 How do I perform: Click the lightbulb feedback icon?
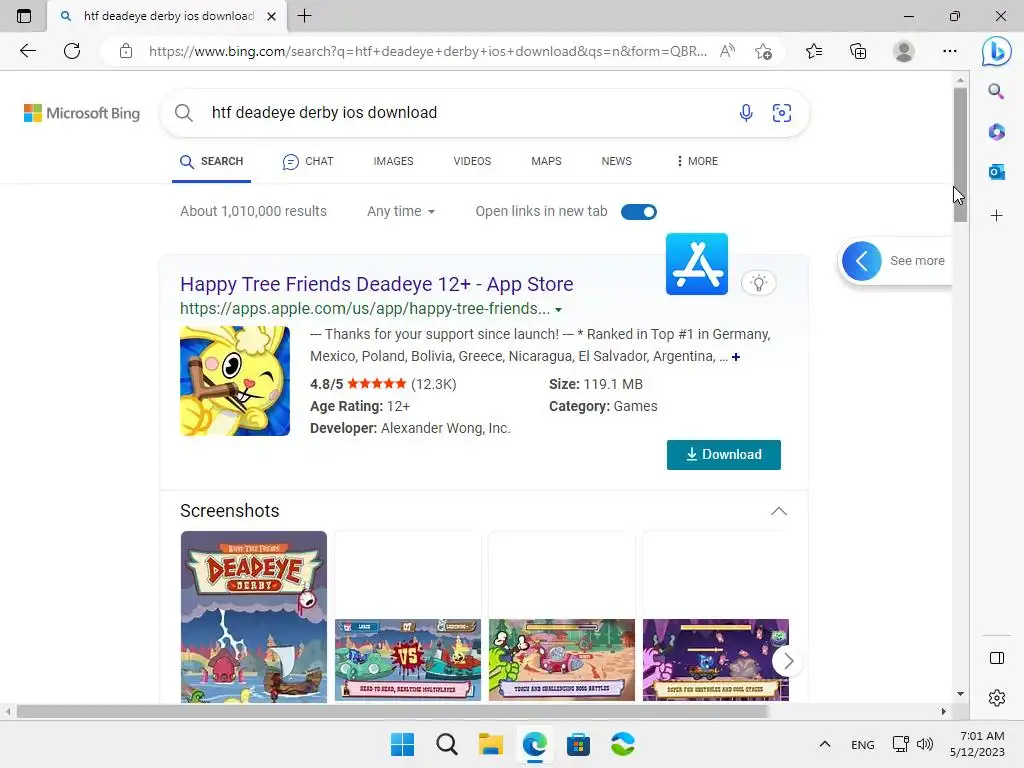(758, 283)
